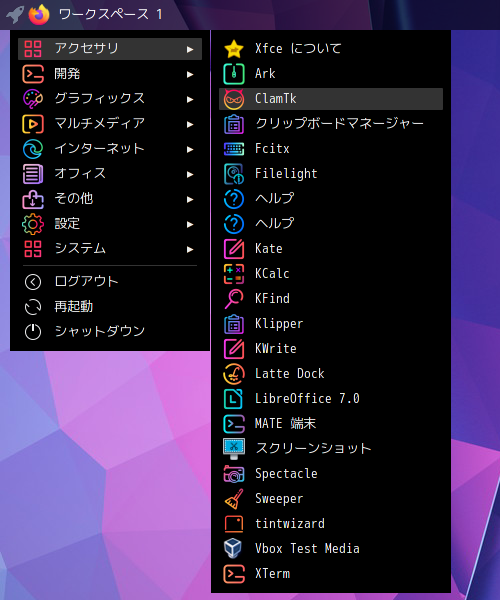
Task: Click the インターネット swirl icon
Action: pyautogui.click(x=33, y=149)
